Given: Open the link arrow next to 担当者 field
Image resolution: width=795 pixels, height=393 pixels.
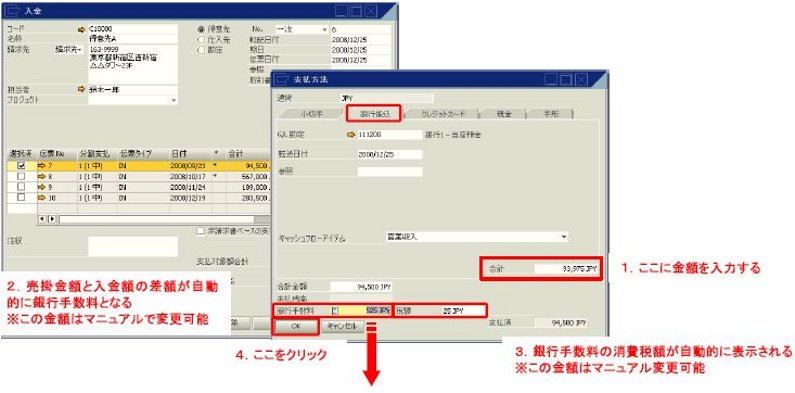Looking at the screenshot, I should click(82, 89).
